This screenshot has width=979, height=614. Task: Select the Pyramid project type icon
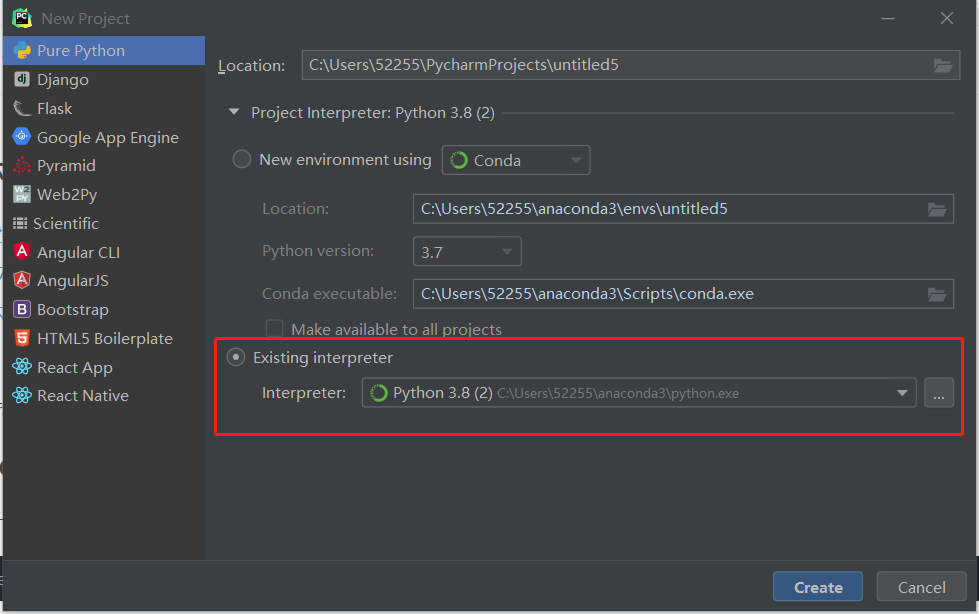(x=22, y=165)
